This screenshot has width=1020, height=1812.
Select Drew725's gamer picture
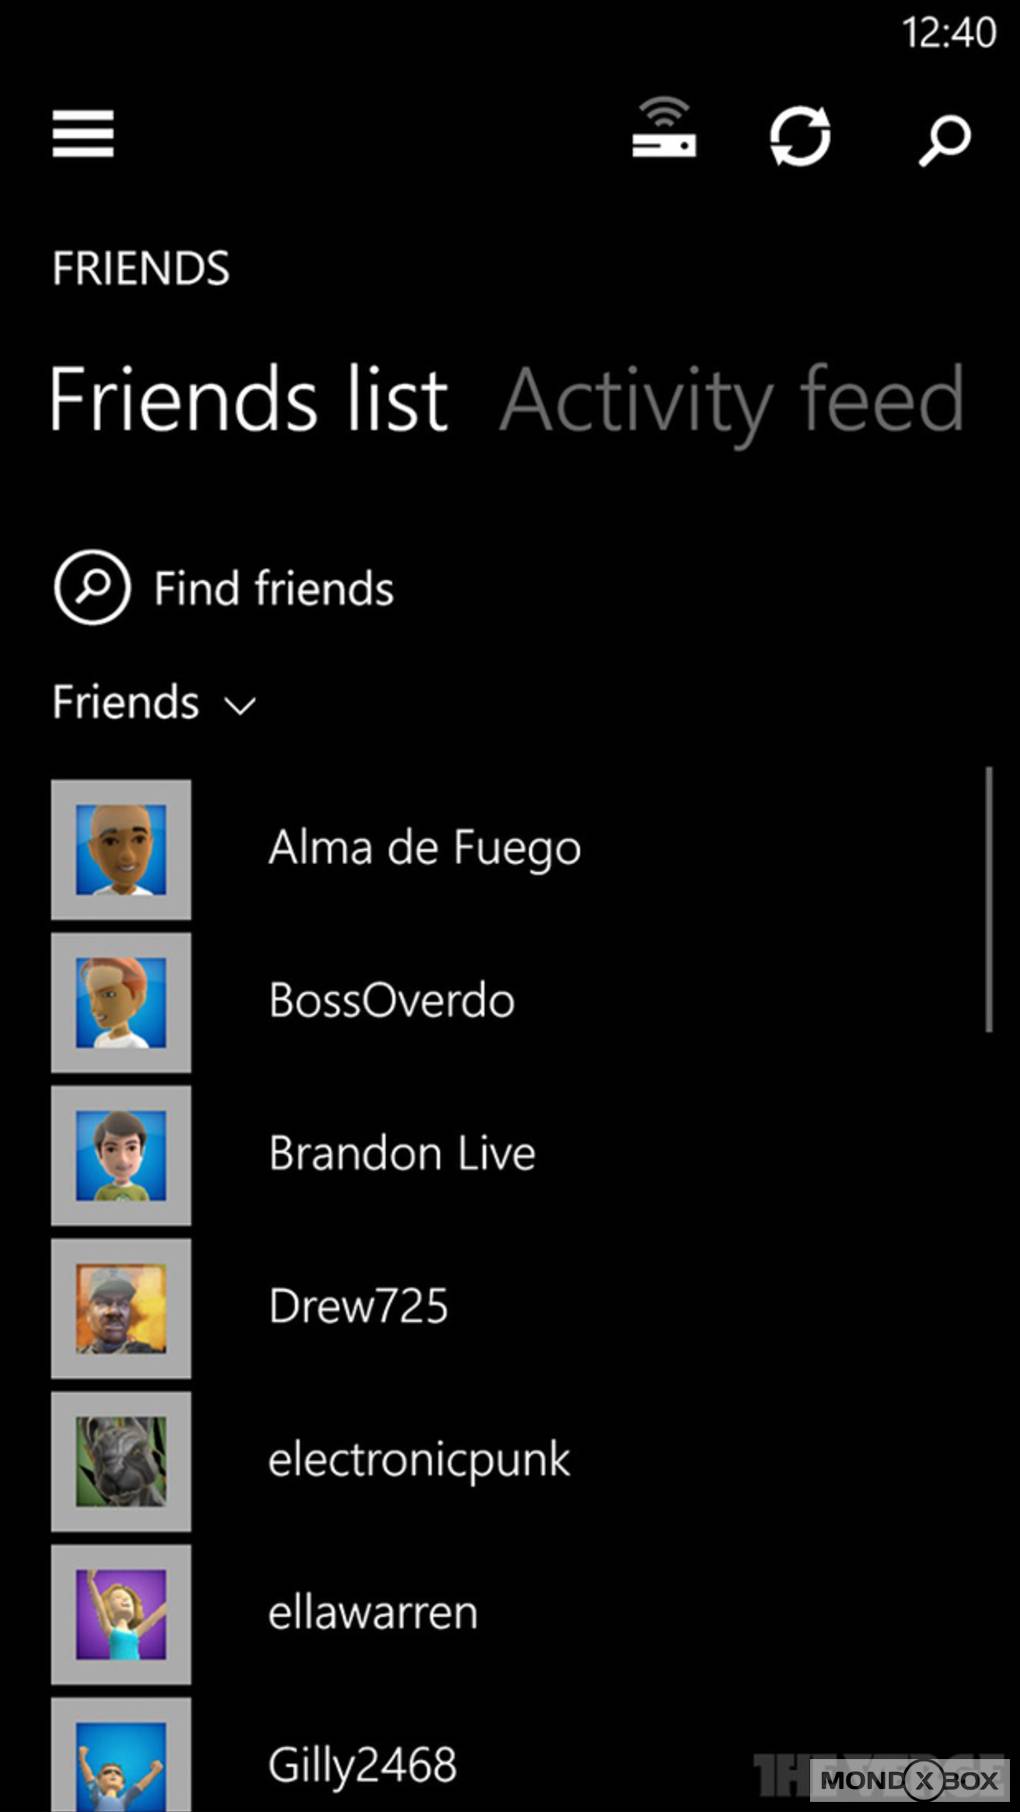(121, 1309)
